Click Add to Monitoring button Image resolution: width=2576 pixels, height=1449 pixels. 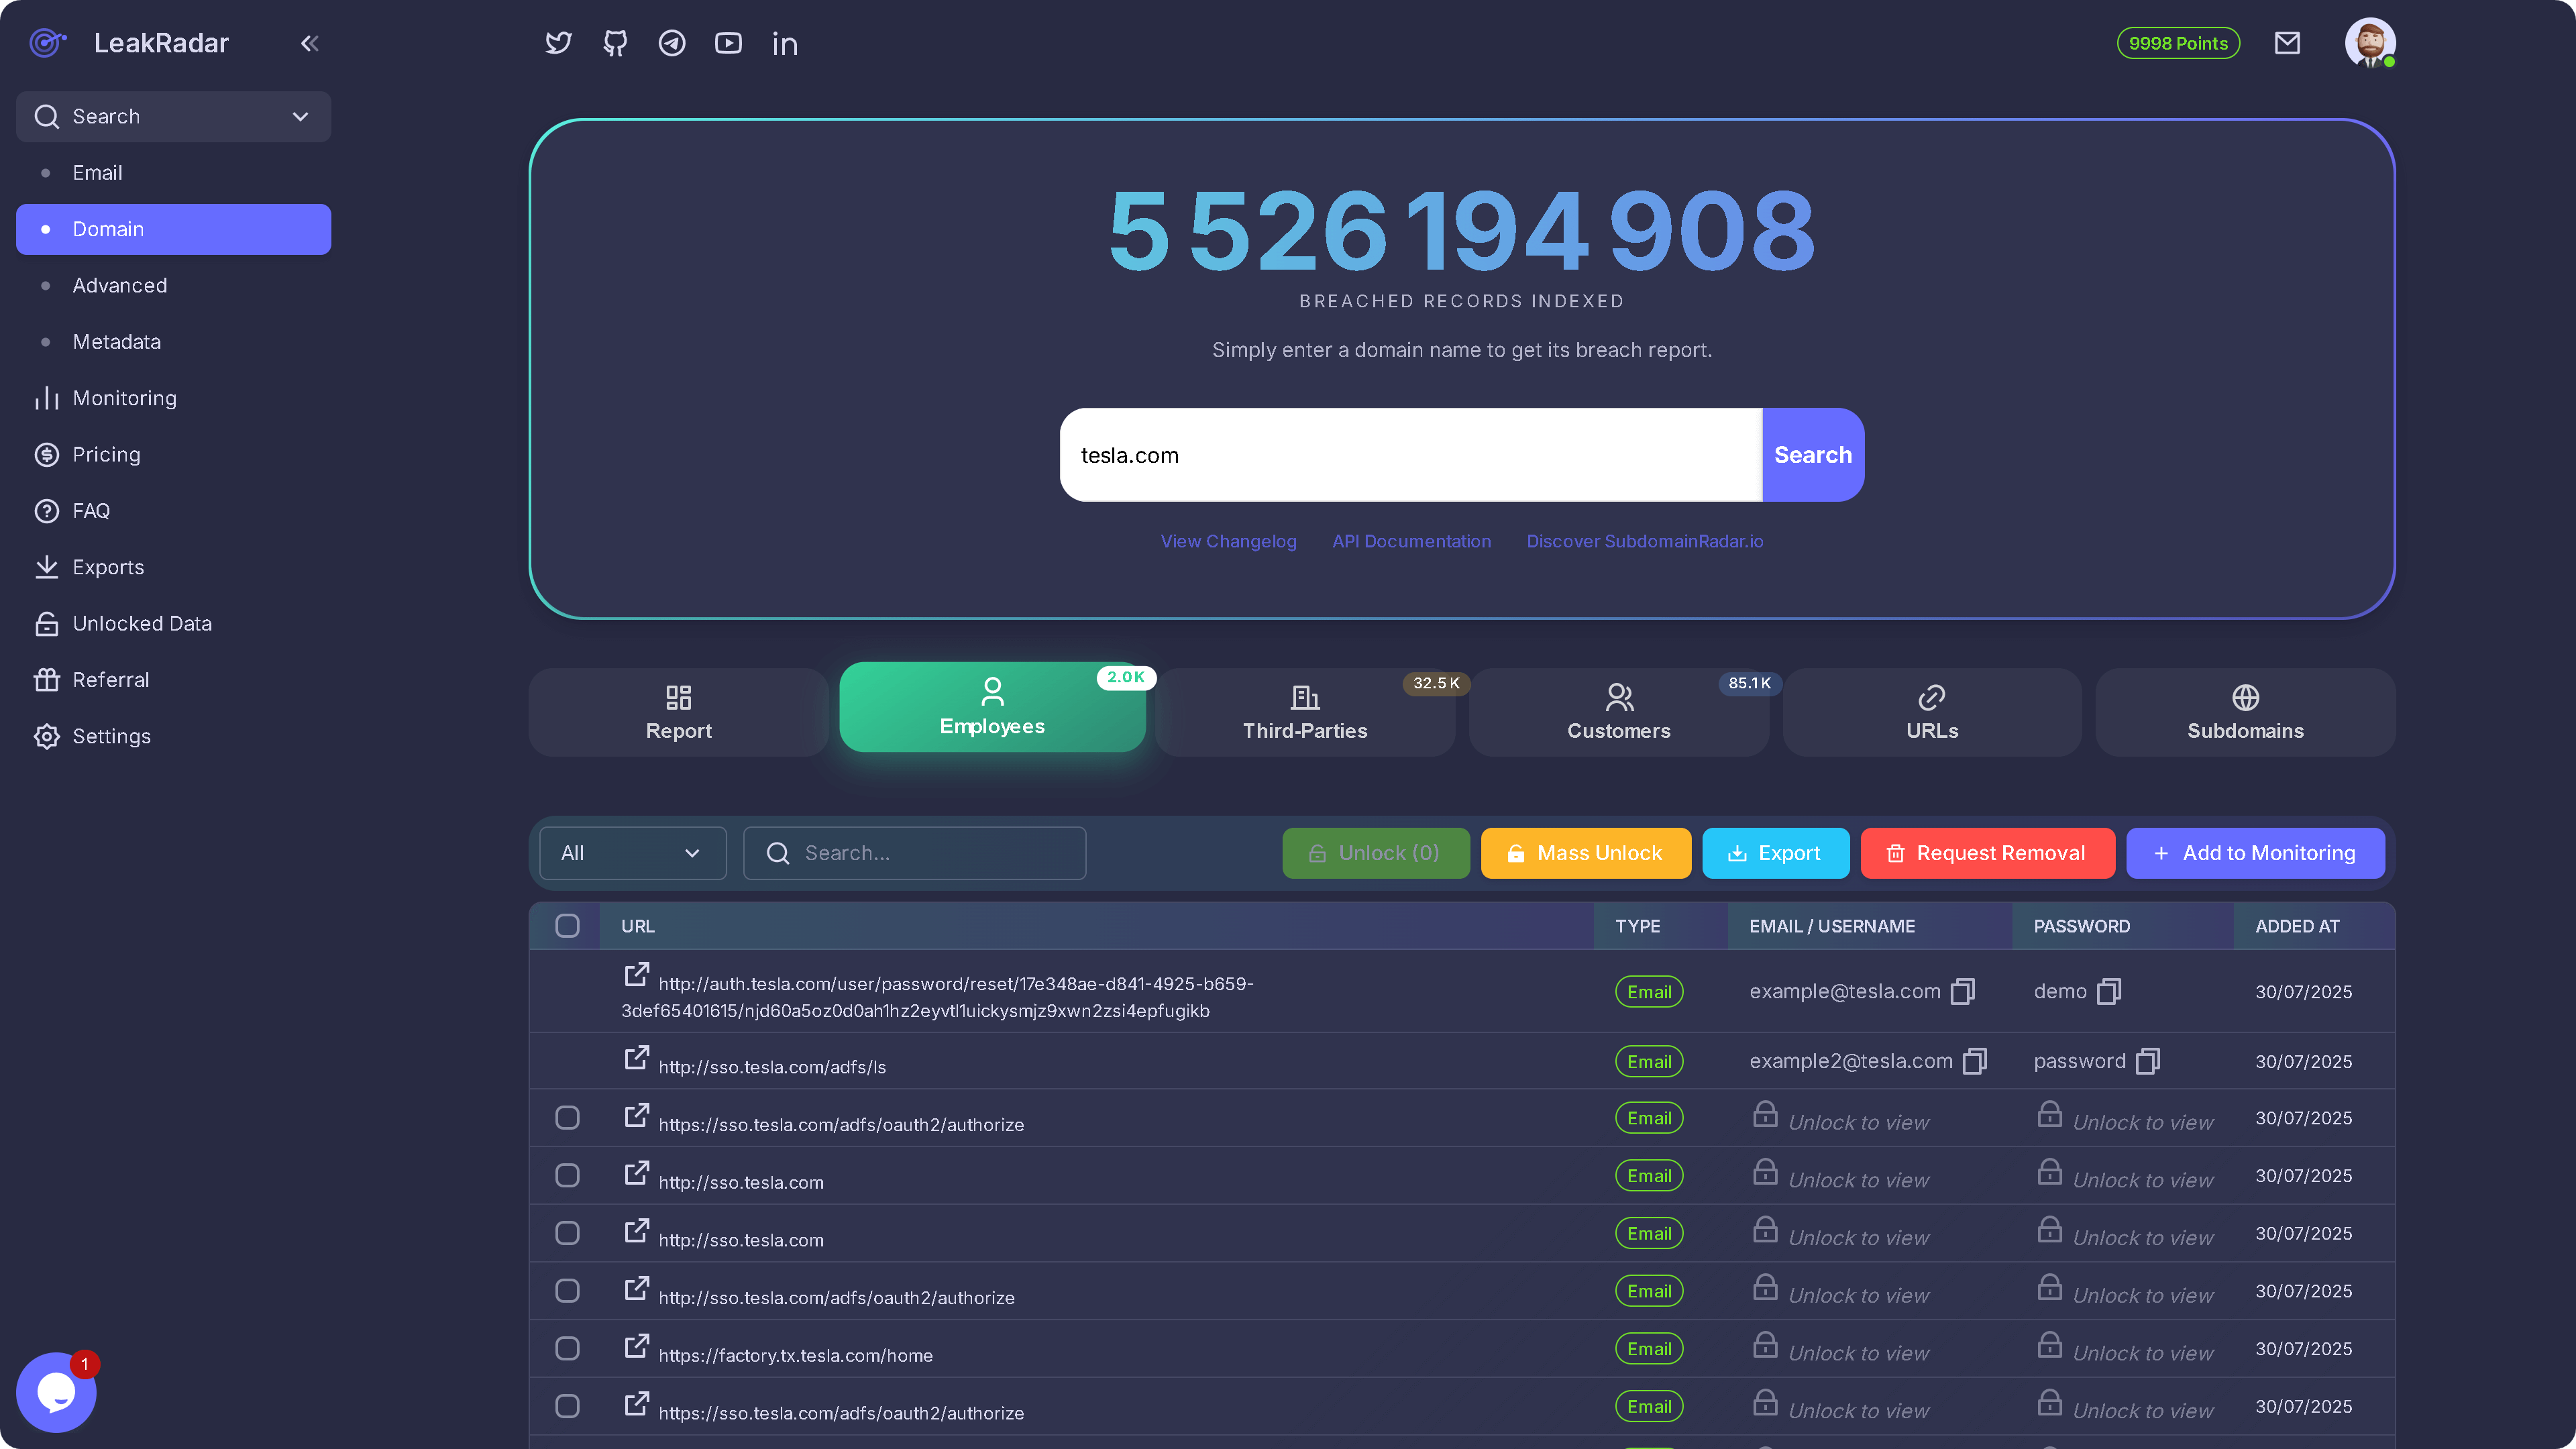(x=2255, y=853)
